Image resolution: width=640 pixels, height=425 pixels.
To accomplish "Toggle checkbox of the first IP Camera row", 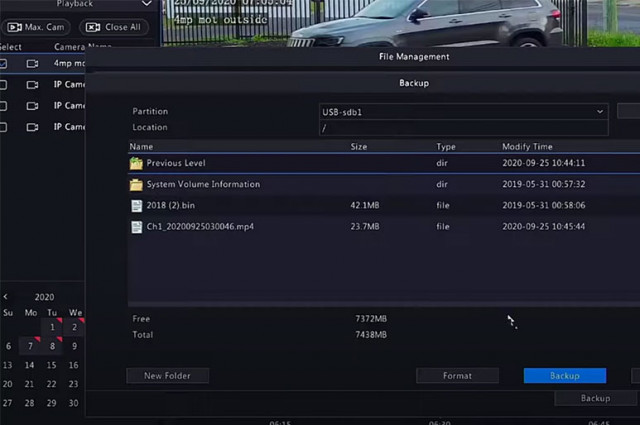I will point(3,85).
